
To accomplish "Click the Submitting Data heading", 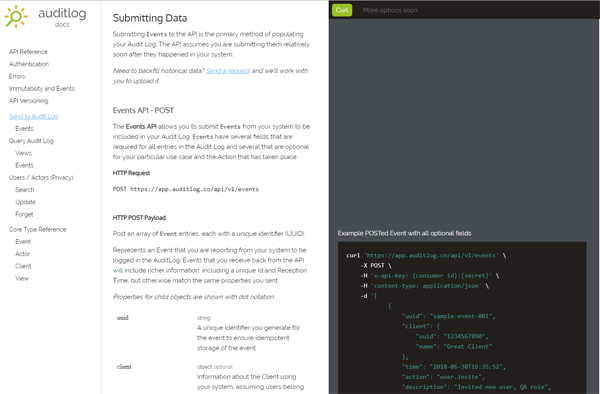I will pyautogui.click(x=150, y=18).
